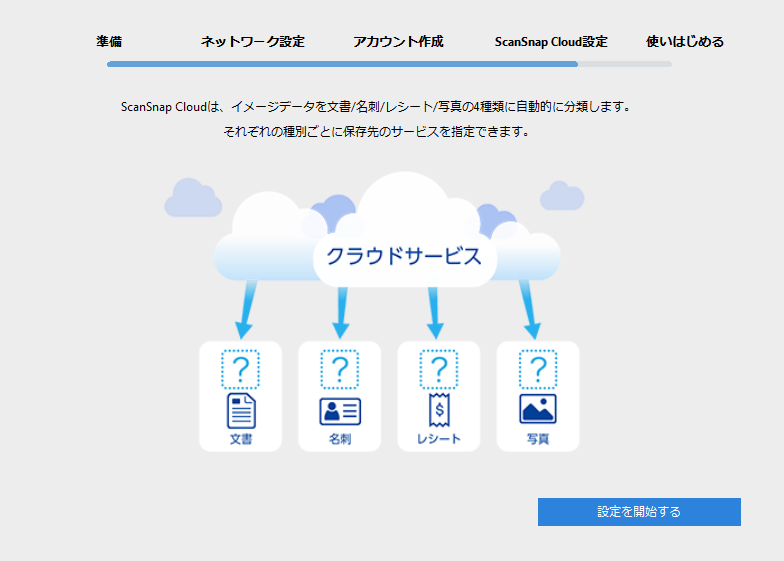Select the ScanSnap Cloud設定 step label
The image size is (784, 561).
(551, 42)
